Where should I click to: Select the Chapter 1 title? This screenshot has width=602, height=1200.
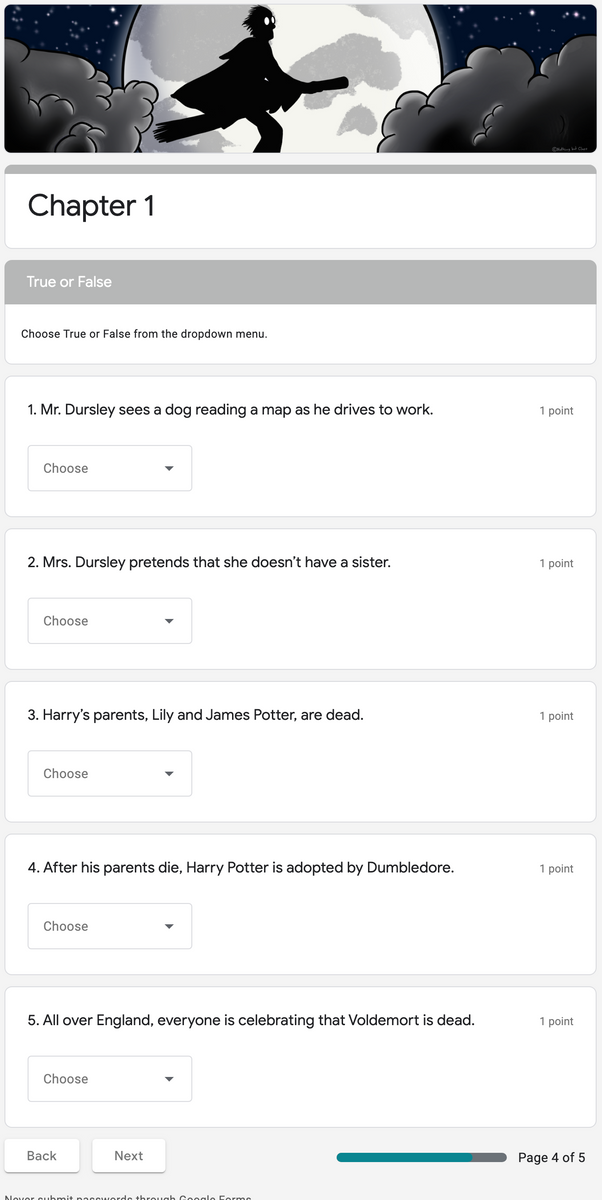(91, 206)
